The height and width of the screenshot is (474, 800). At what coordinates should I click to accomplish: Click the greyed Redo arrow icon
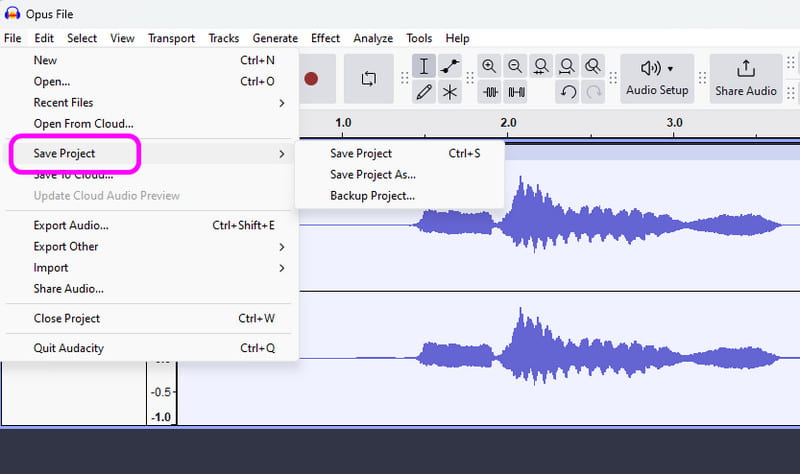click(593, 92)
